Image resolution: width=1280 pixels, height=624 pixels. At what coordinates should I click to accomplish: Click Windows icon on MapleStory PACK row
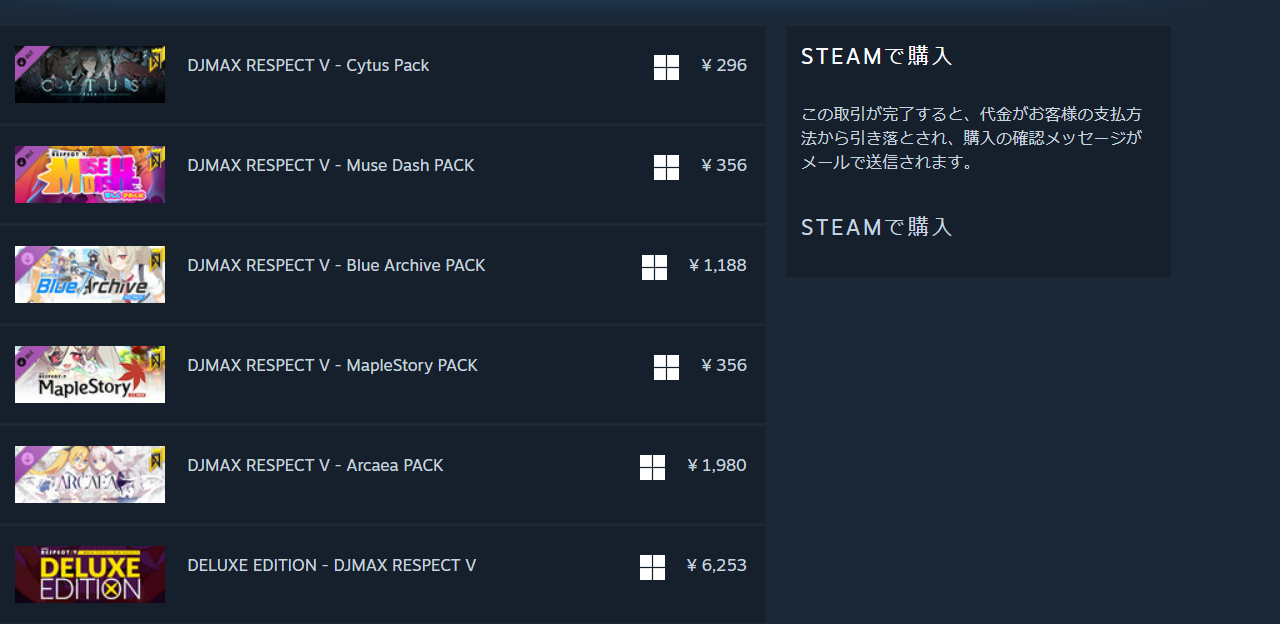666,367
